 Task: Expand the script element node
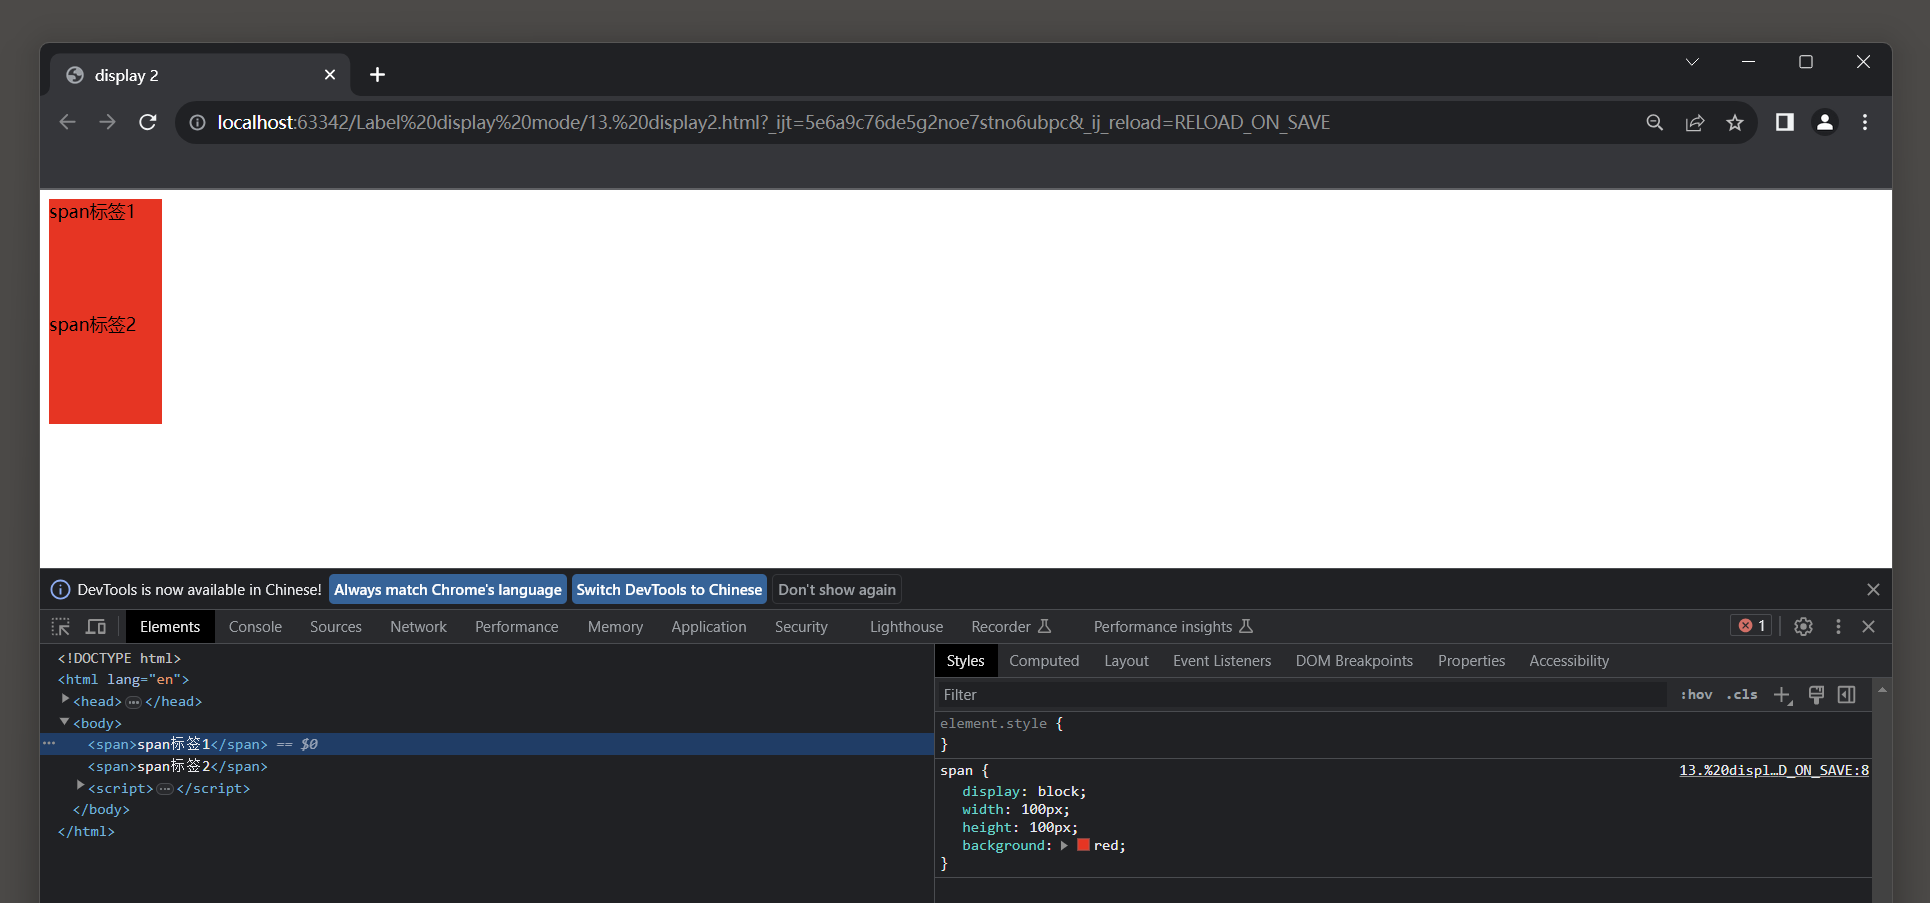click(x=80, y=787)
